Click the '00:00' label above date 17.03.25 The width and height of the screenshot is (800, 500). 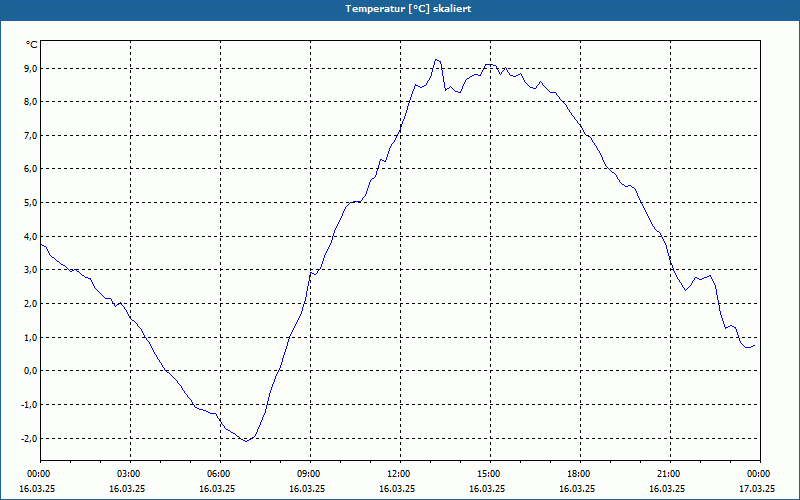[760, 474]
